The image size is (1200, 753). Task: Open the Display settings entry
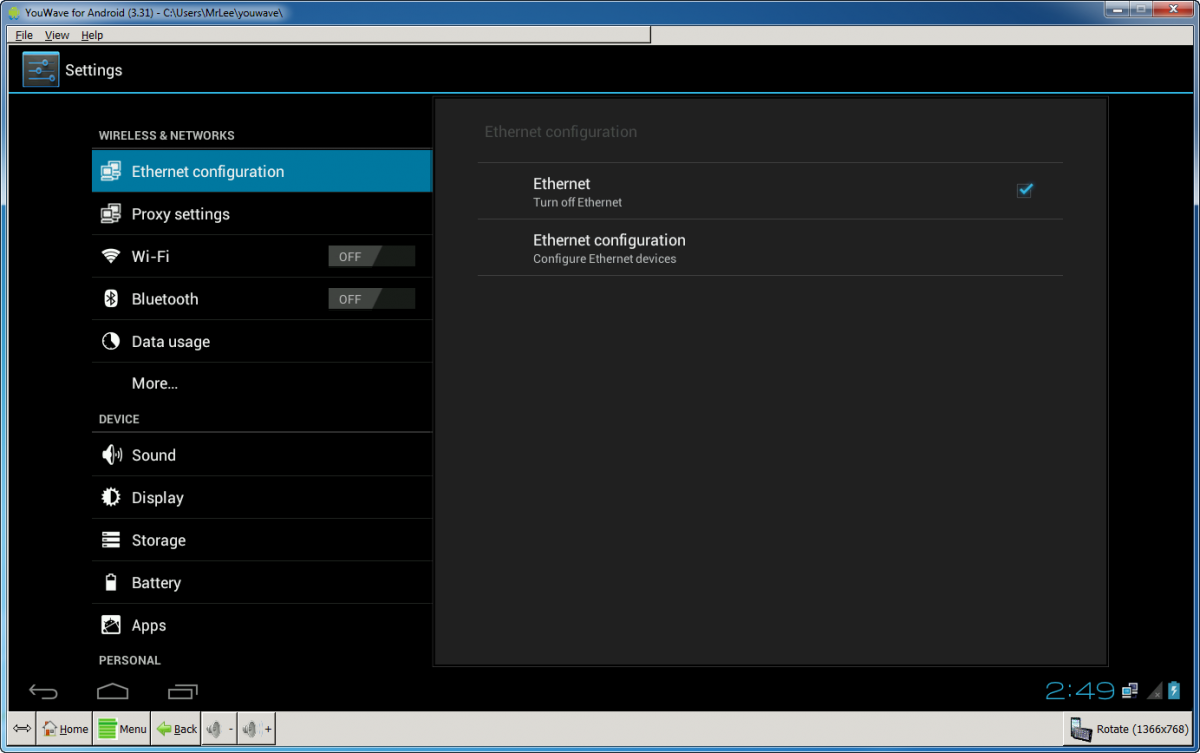pyautogui.click(x=158, y=498)
